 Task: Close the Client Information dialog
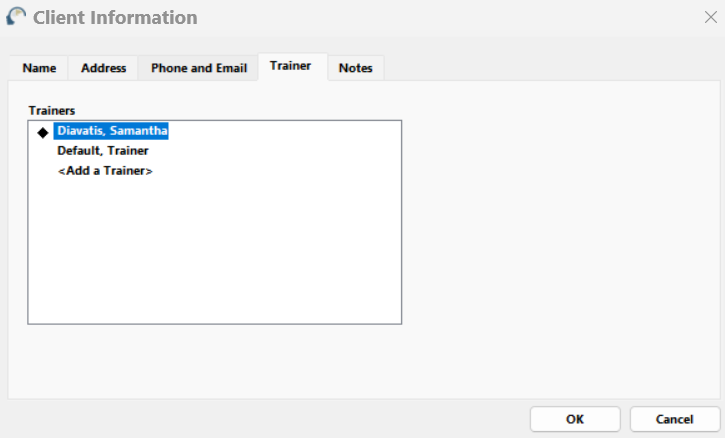(x=710, y=17)
